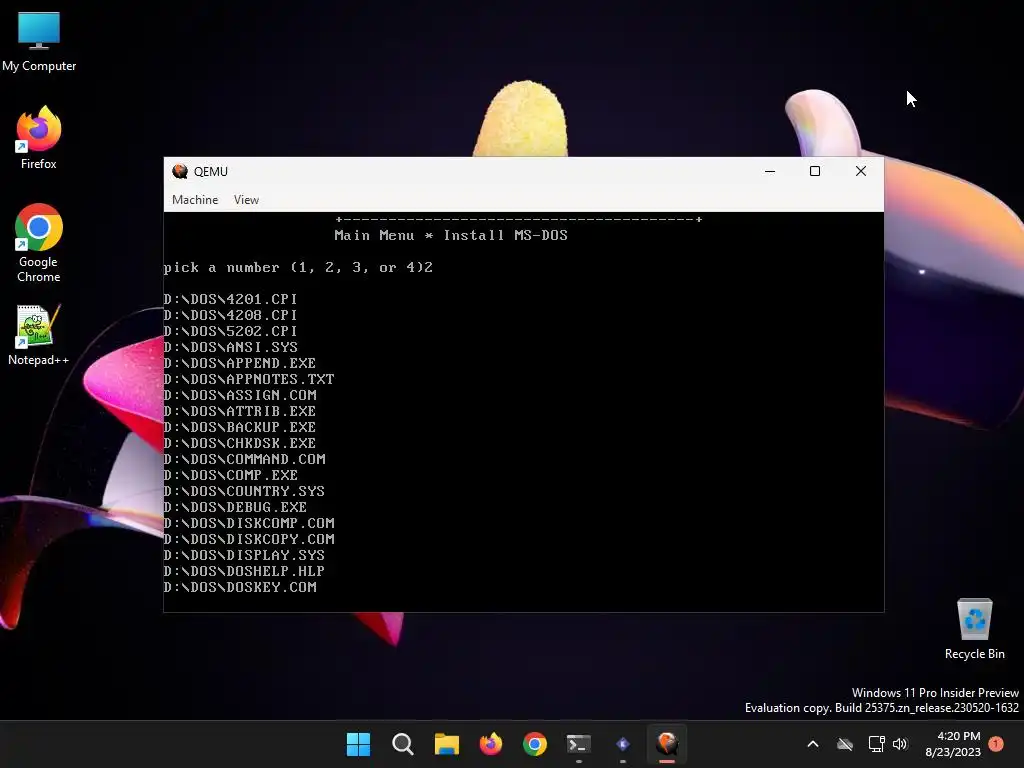Viewport: 1024px width, 768px height.
Task: Click the OneDrive cloud tray icon
Action: [x=845, y=744]
